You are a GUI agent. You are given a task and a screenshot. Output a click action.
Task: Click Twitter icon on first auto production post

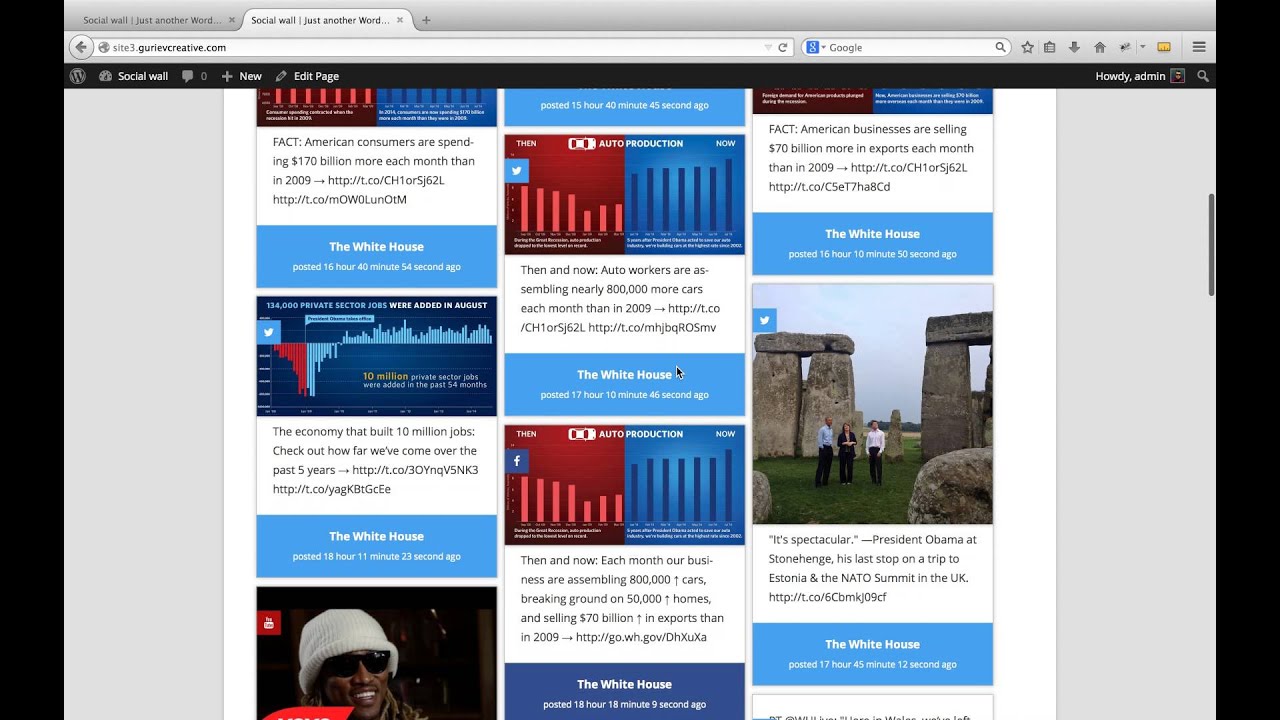[516, 170]
